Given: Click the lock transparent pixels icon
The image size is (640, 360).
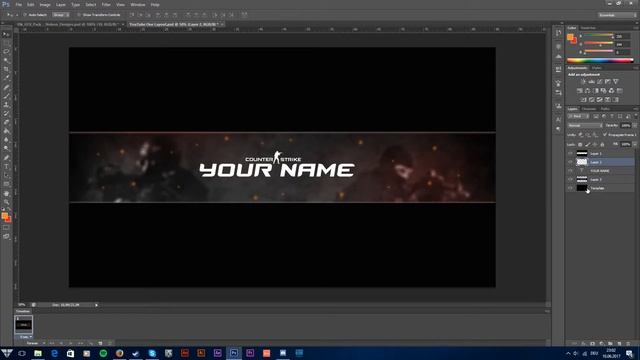Looking at the screenshot, I should pos(580,144).
